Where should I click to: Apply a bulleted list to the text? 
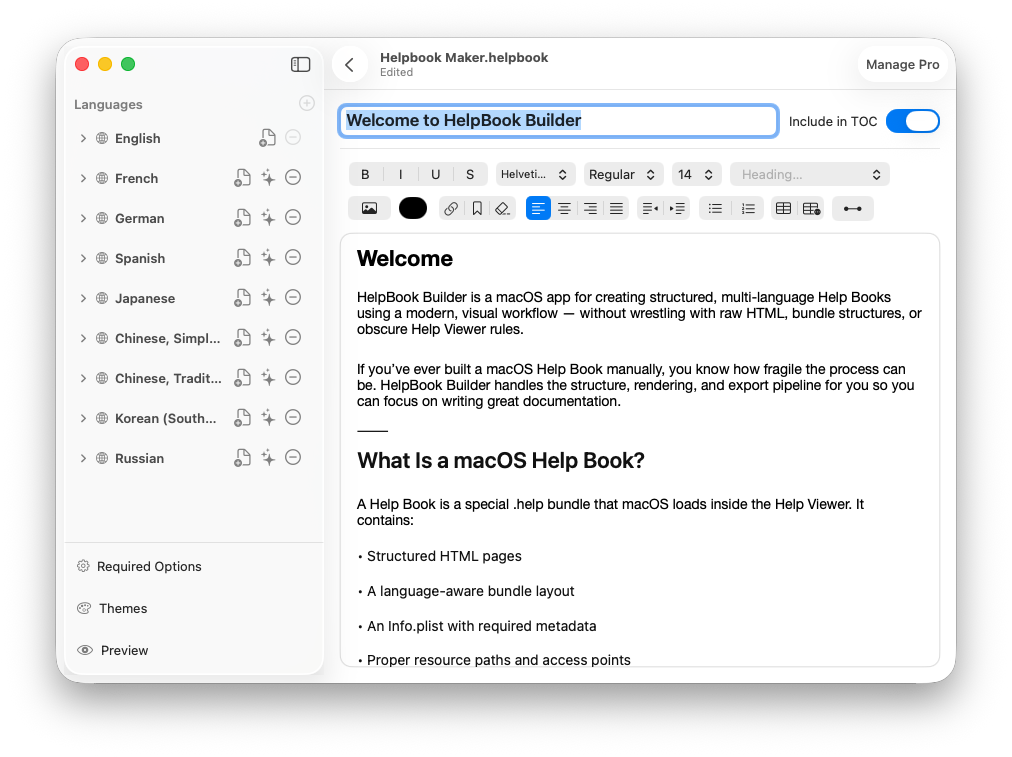tap(714, 208)
